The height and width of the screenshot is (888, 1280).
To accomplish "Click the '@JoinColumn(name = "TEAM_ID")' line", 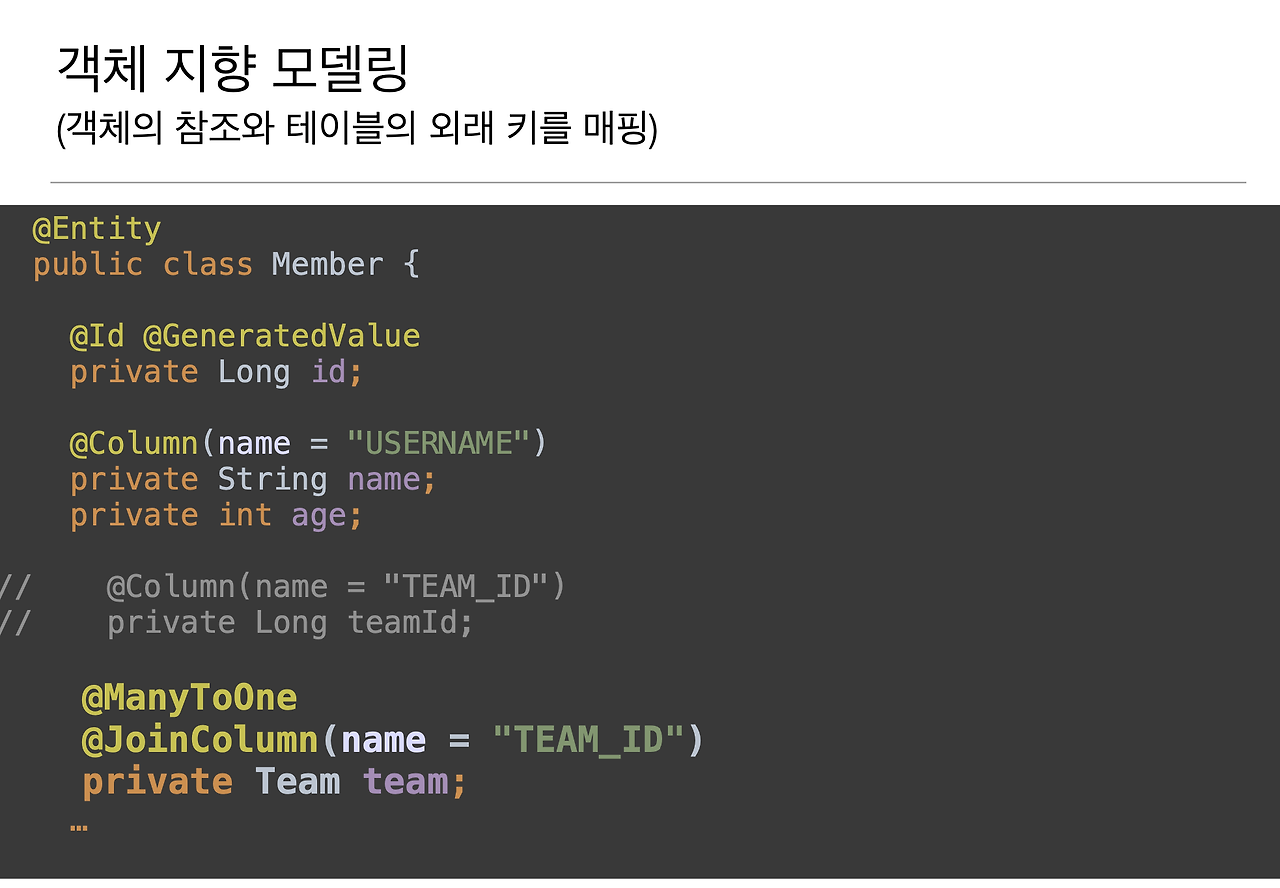I will pyautogui.click(x=393, y=741).
